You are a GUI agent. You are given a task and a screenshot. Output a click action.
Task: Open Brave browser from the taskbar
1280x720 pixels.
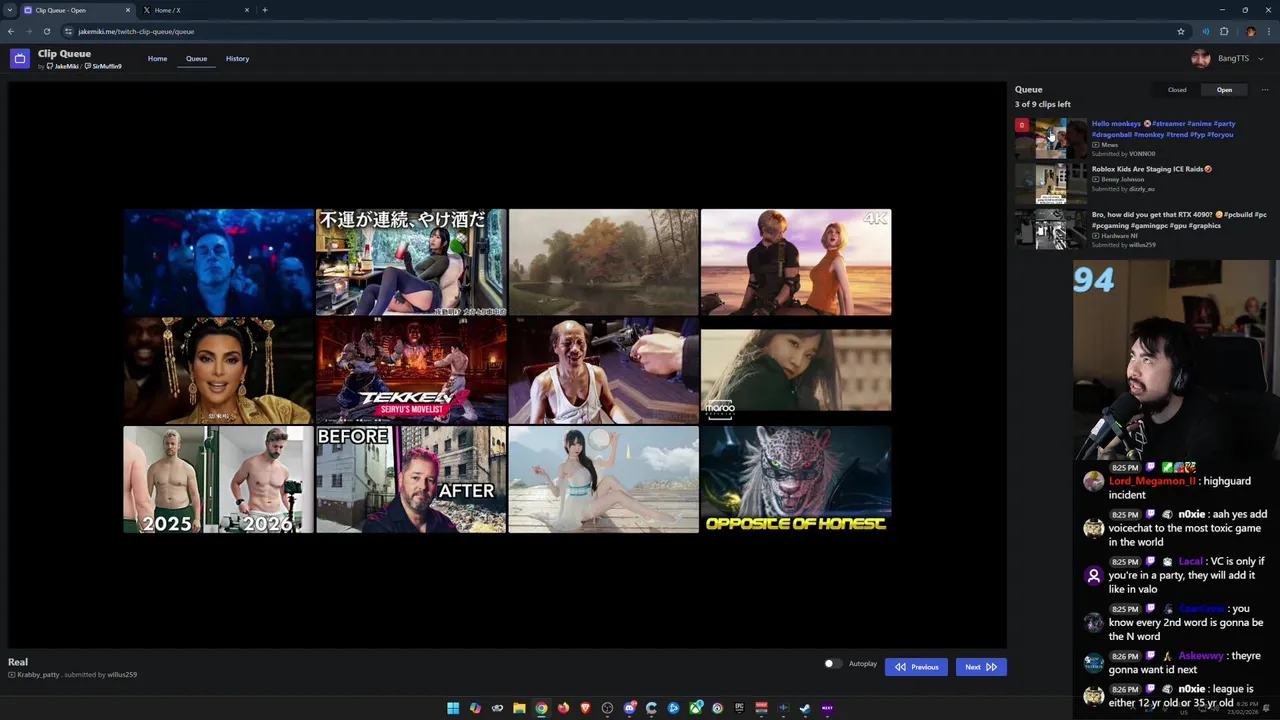pos(585,708)
